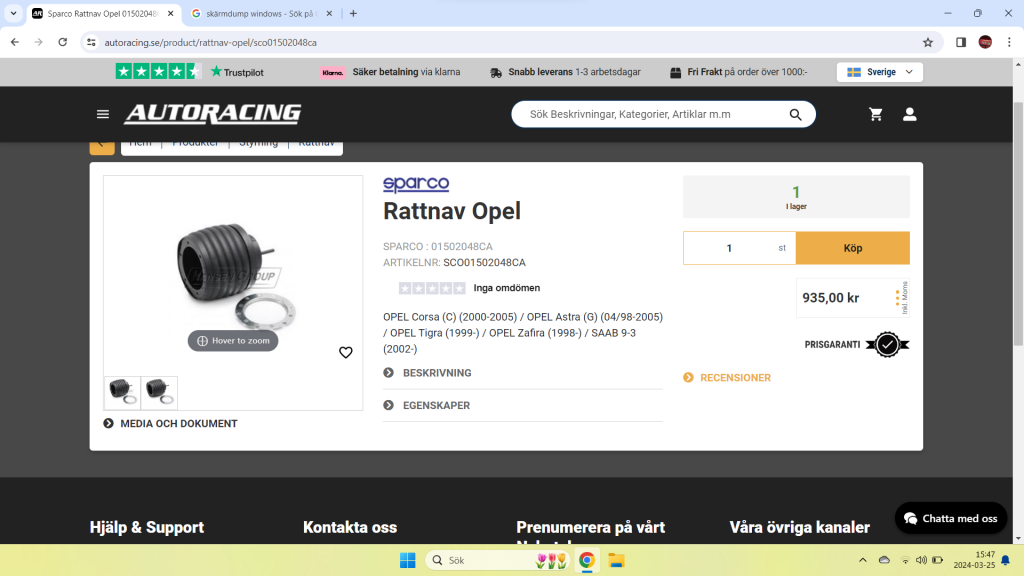Click the Rattnav Opel product title

(x=452, y=212)
